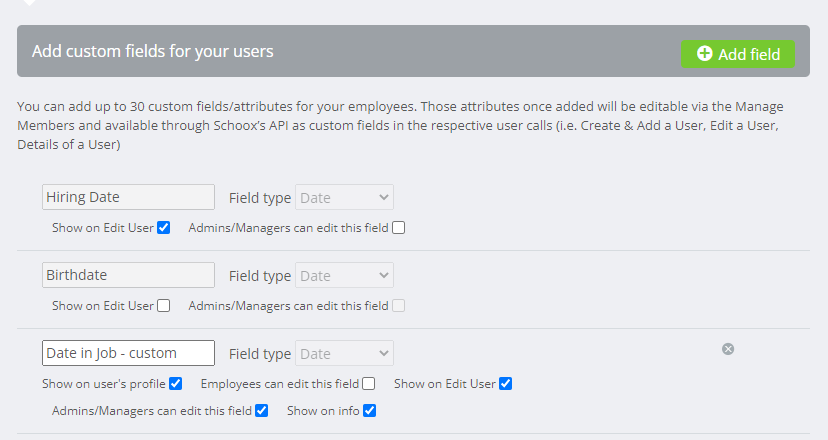The height and width of the screenshot is (440, 828).
Task: Click the Hiring Date name field
Action: click(128, 197)
